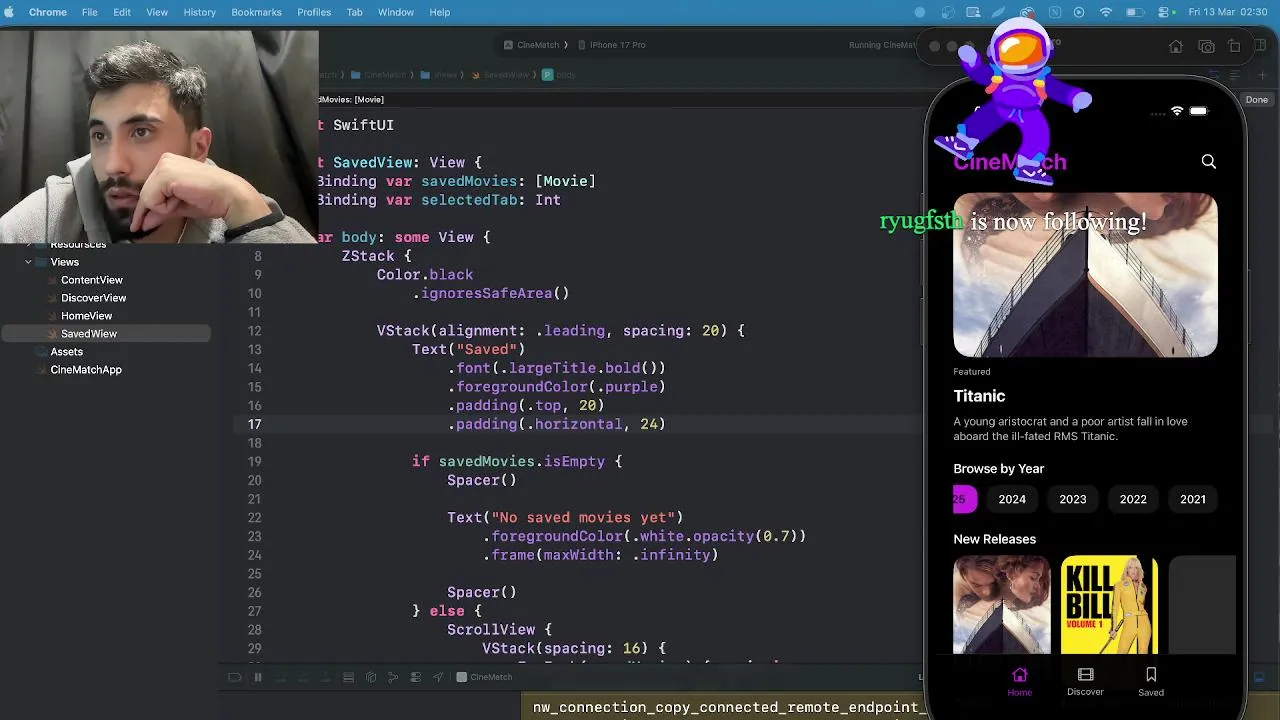The height and width of the screenshot is (720, 1280).
Task: Open the File menu
Action: tap(89, 12)
